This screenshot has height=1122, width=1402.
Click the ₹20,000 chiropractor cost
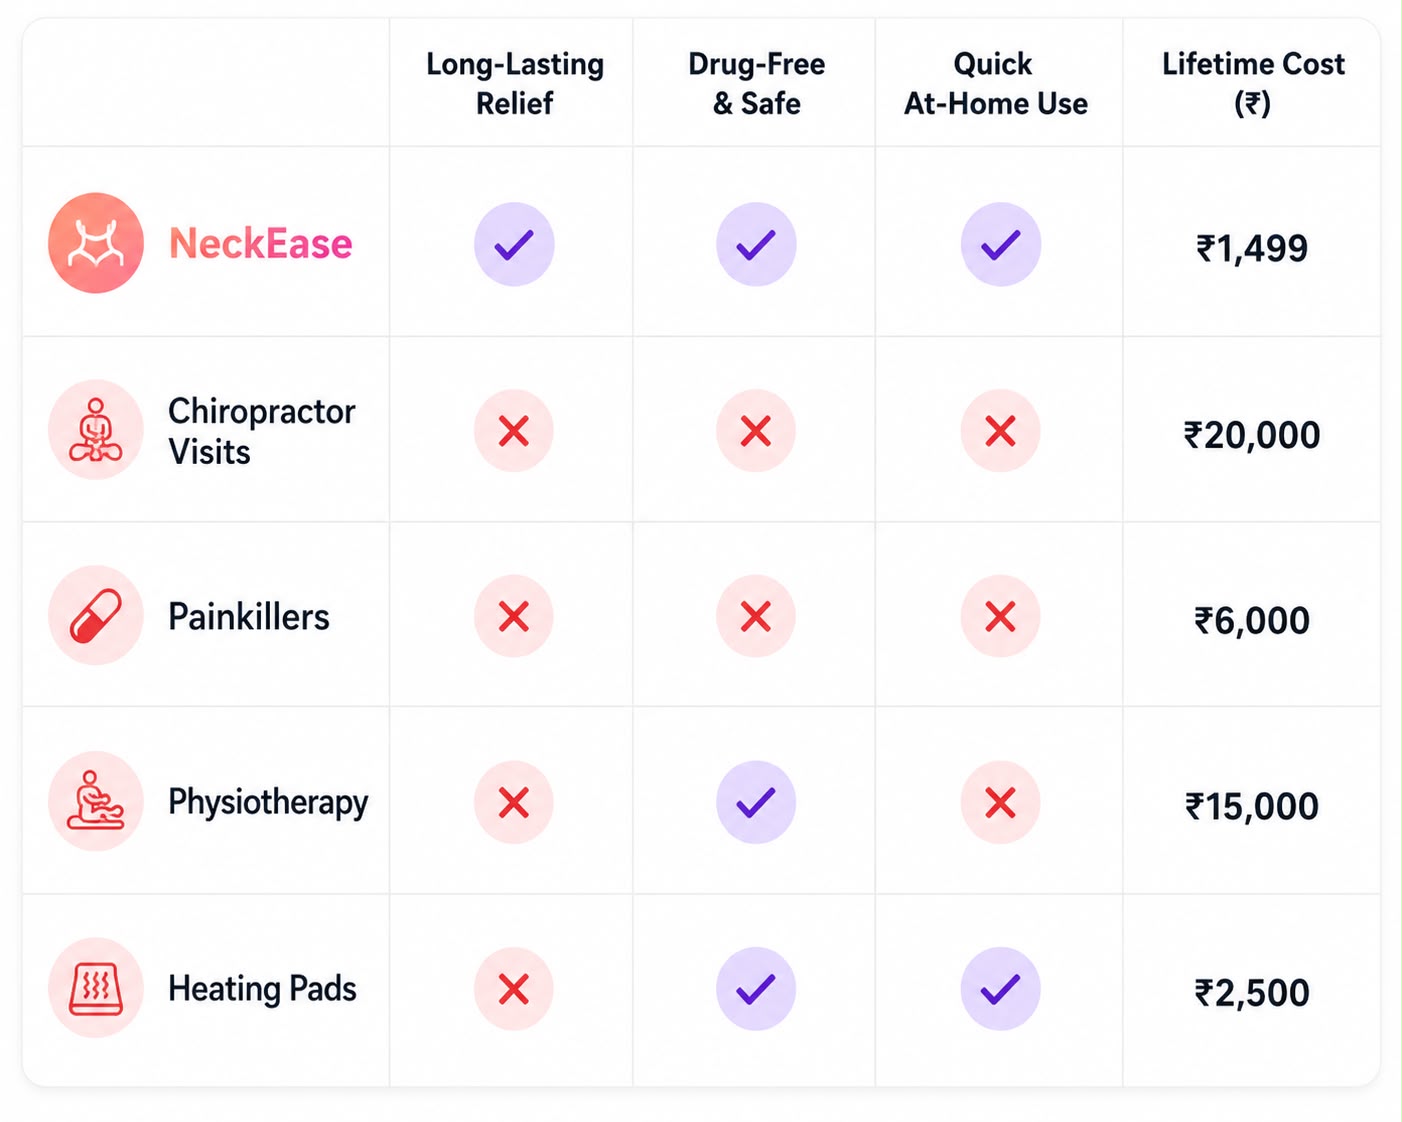point(1252,434)
